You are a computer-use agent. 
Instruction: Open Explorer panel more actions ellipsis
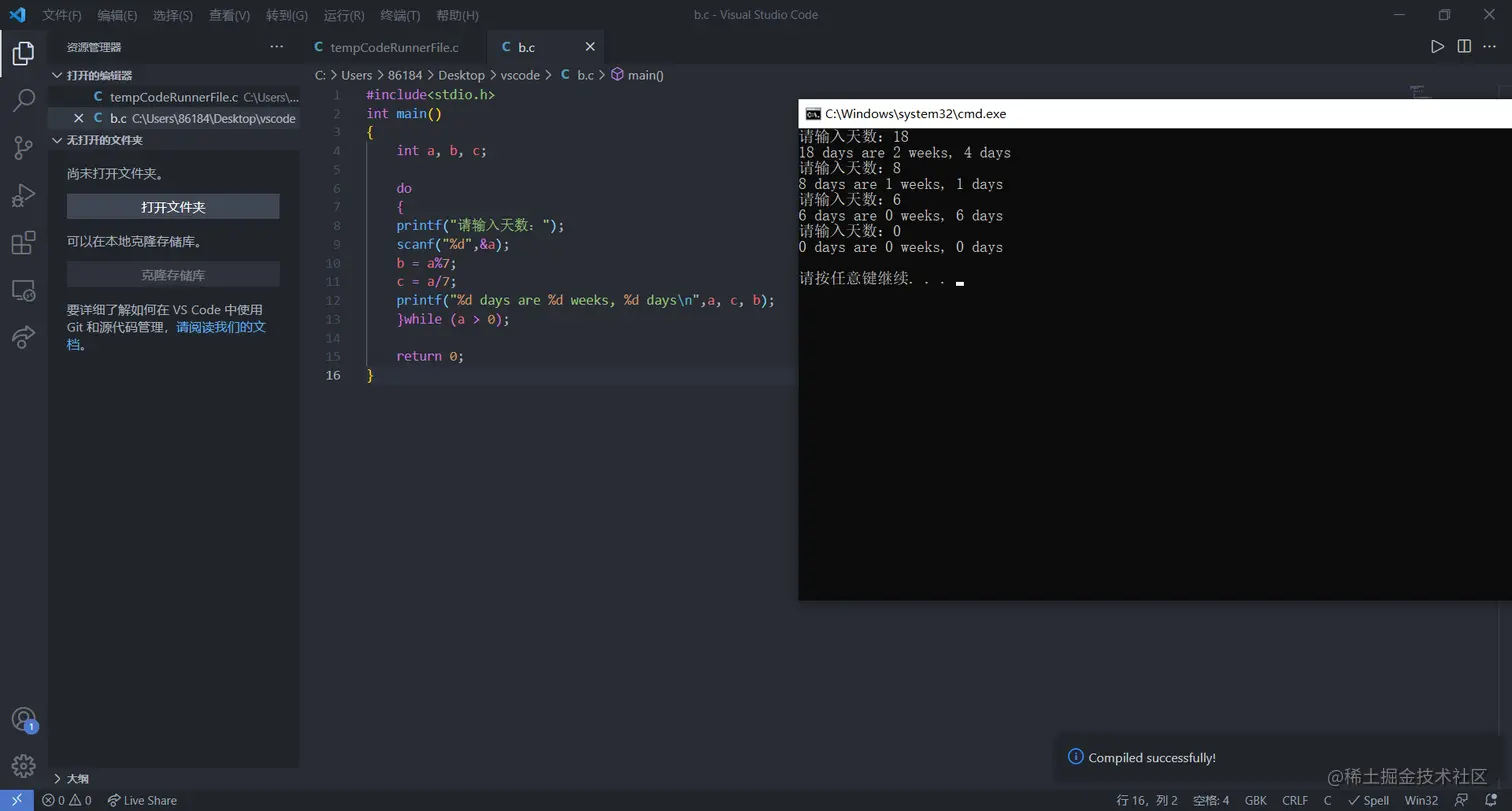point(277,47)
